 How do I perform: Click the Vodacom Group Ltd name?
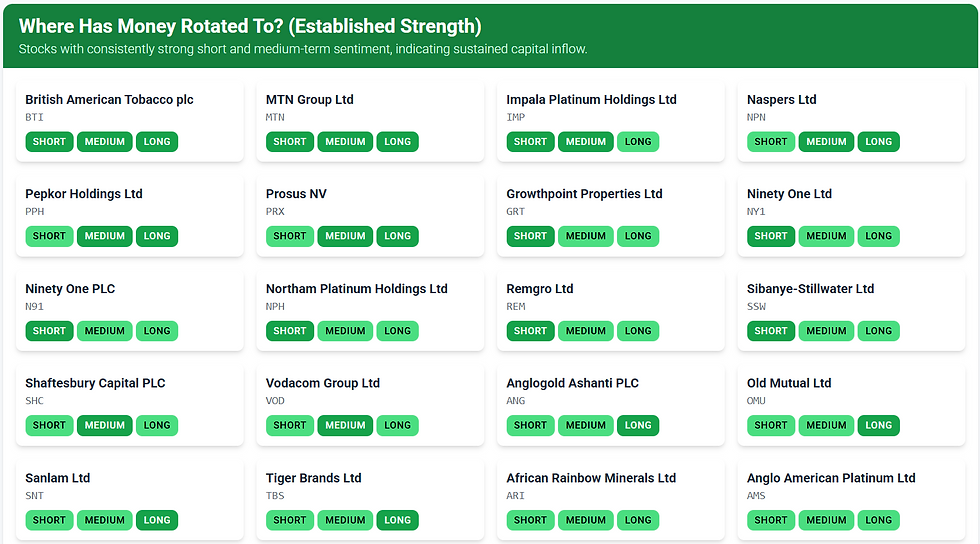pyautogui.click(x=322, y=383)
